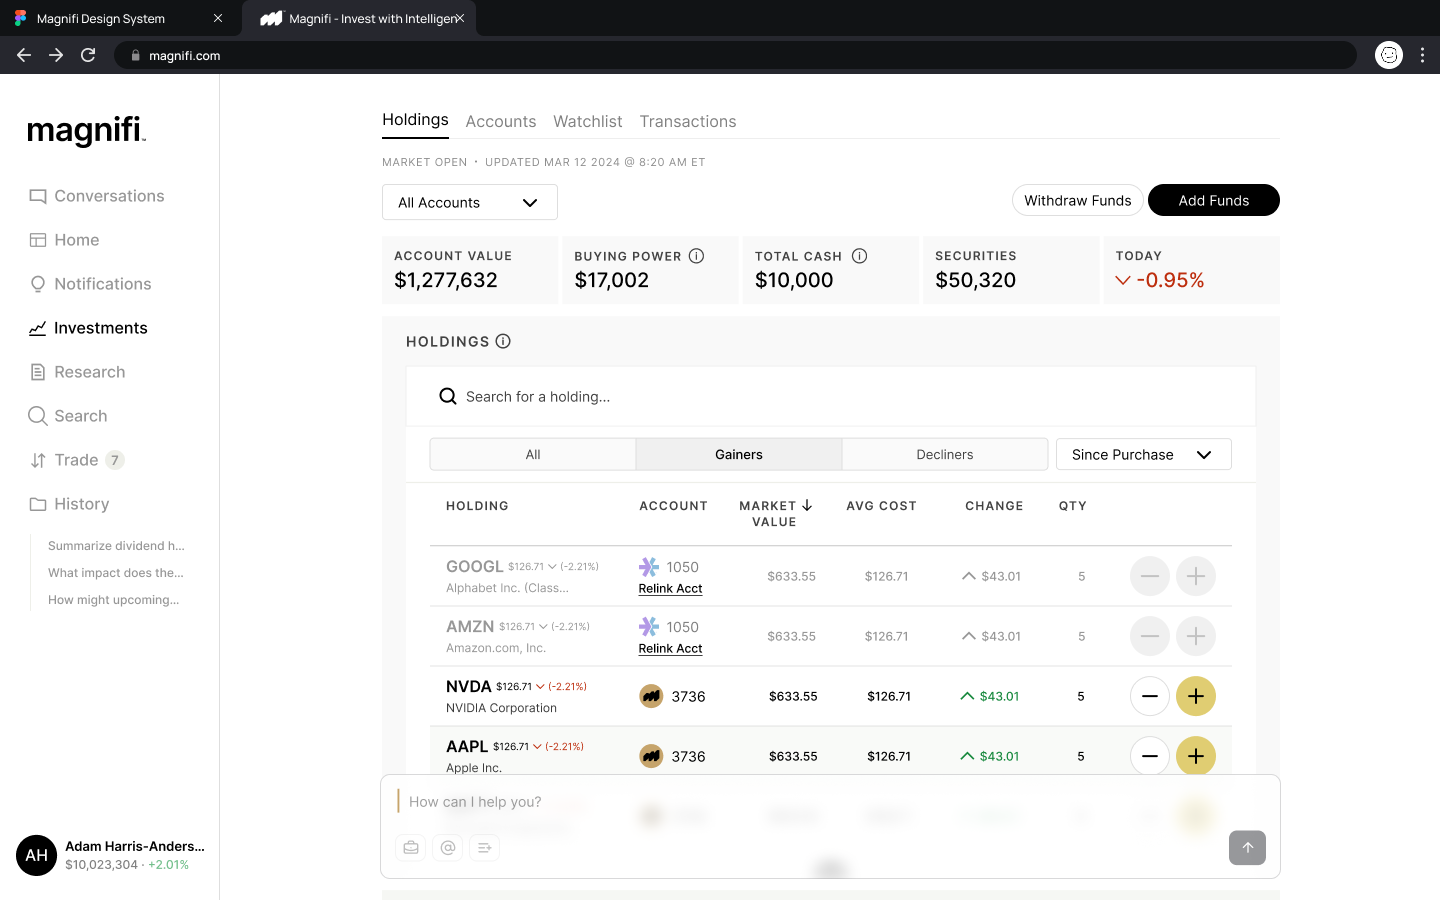Sort by Market Value column header
This screenshot has width=1440, height=900.
776,514
